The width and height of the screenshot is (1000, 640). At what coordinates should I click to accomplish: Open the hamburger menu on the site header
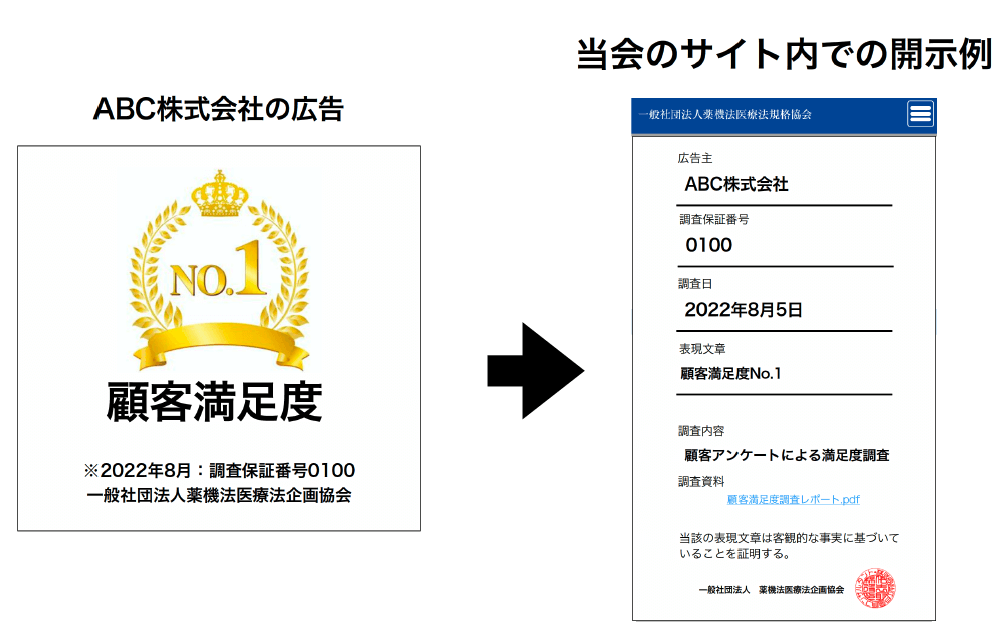click(x=920, y=114)
